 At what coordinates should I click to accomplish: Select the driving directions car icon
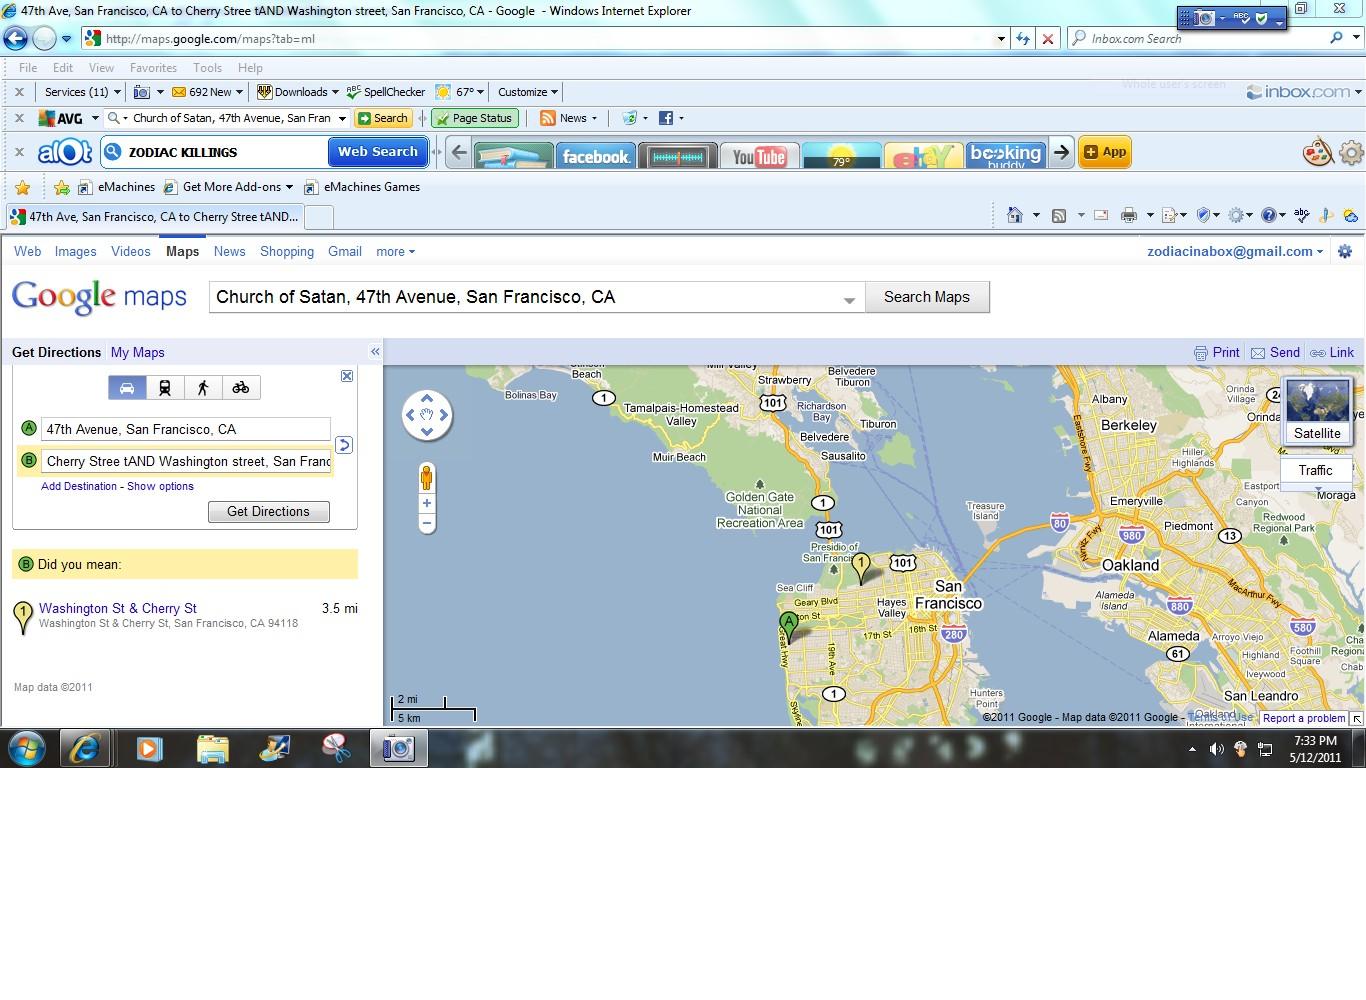(127, 388)
